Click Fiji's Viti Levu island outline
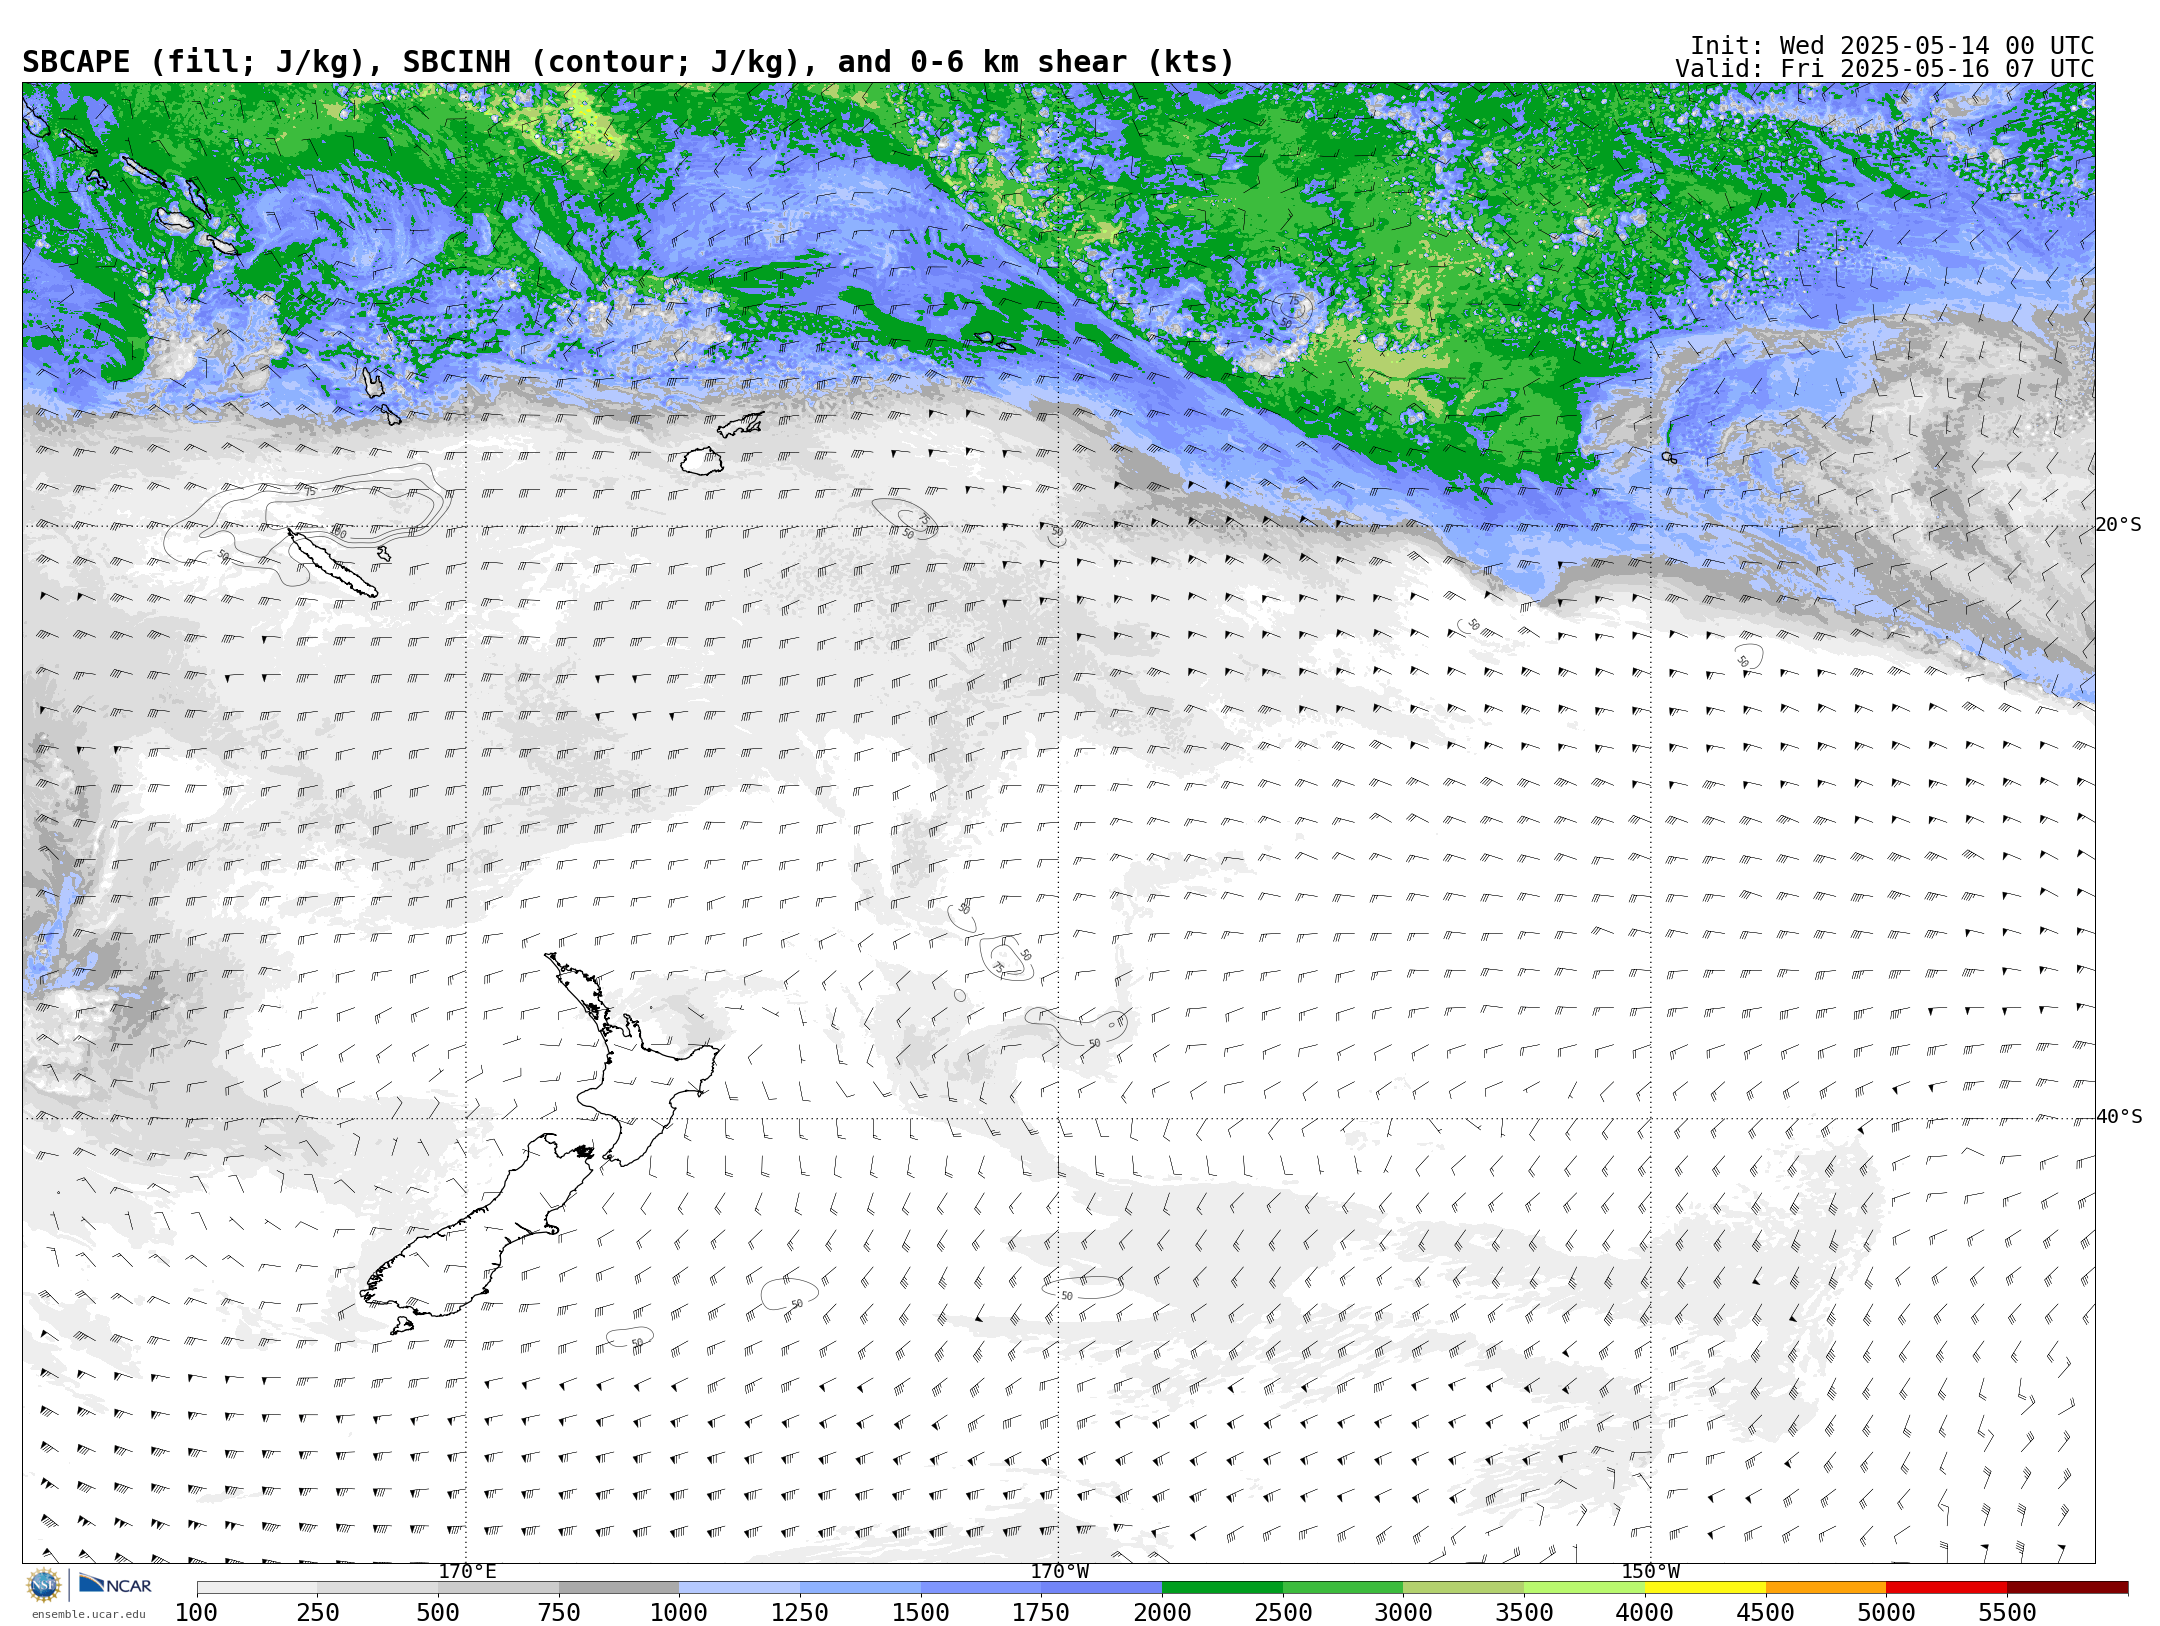Viewport: 2160px width, 1626px height. (x=702, y=461)
